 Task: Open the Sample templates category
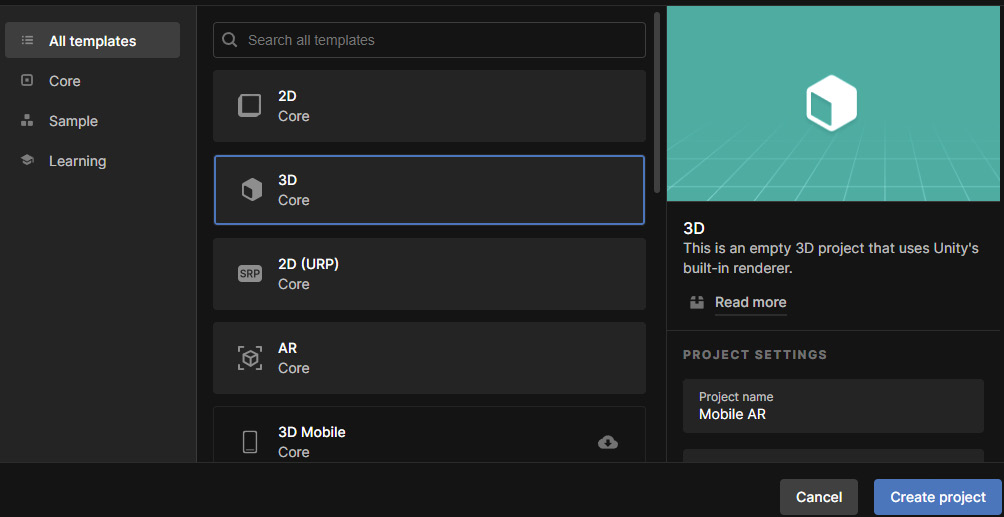(x=73, y=121)
